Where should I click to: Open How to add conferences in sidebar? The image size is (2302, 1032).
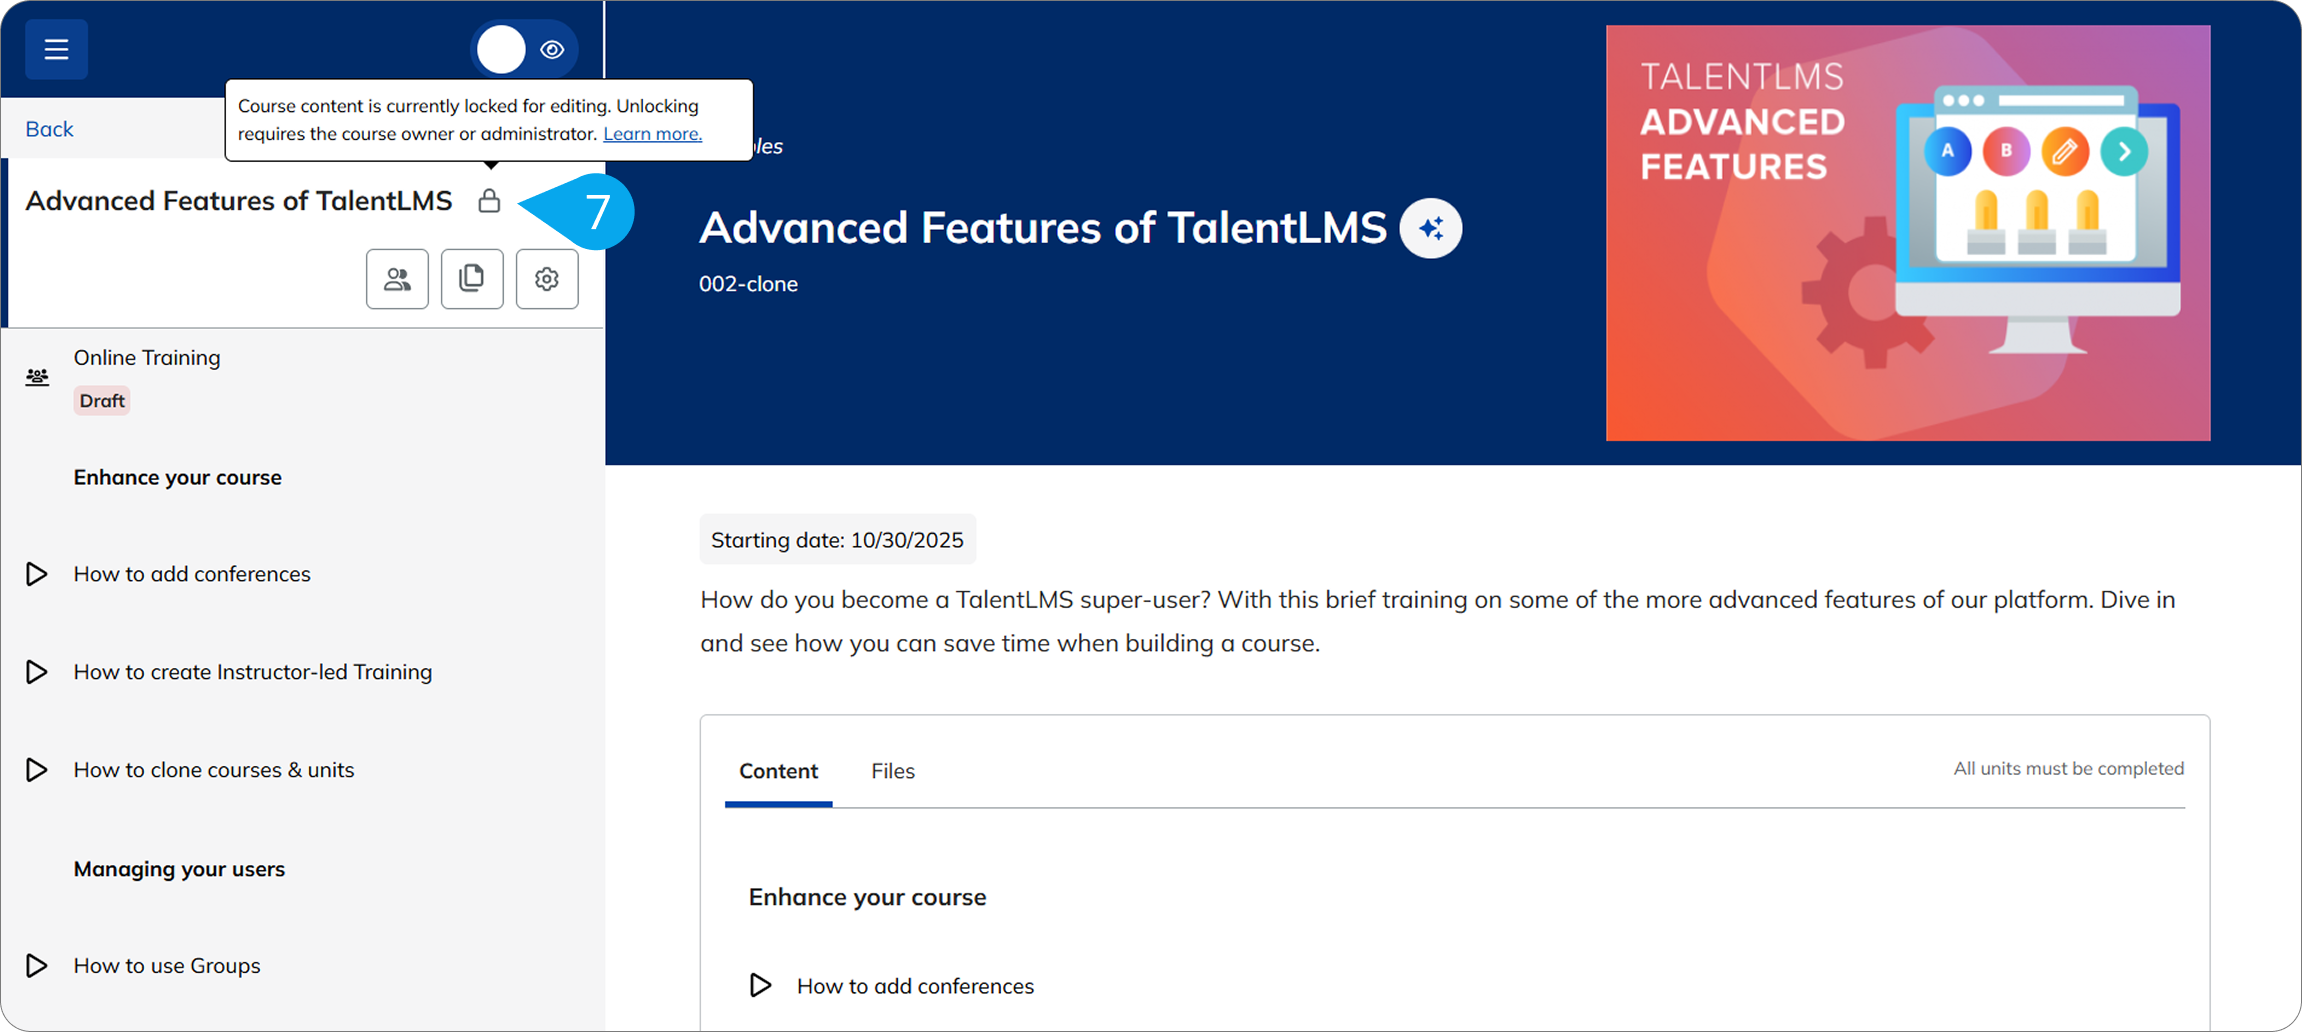point(192,574)
